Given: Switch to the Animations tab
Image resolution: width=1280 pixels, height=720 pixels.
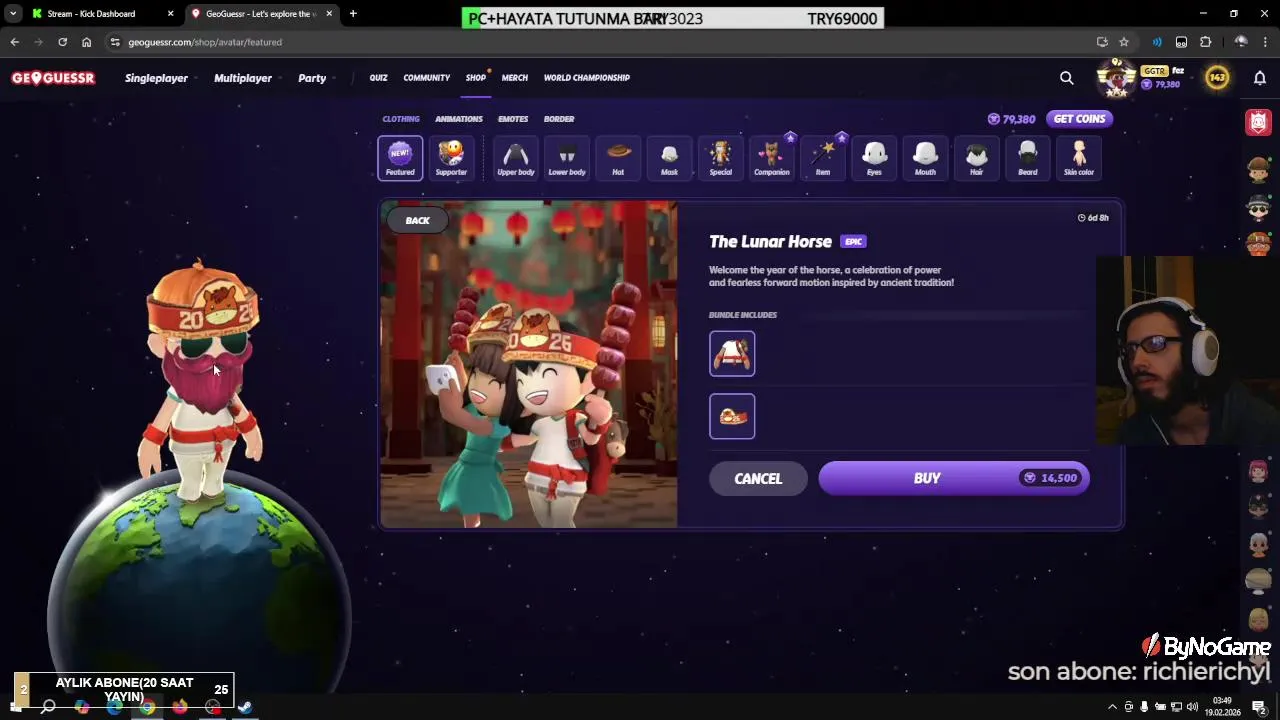Looking at the screenshot, I should 459,119.
